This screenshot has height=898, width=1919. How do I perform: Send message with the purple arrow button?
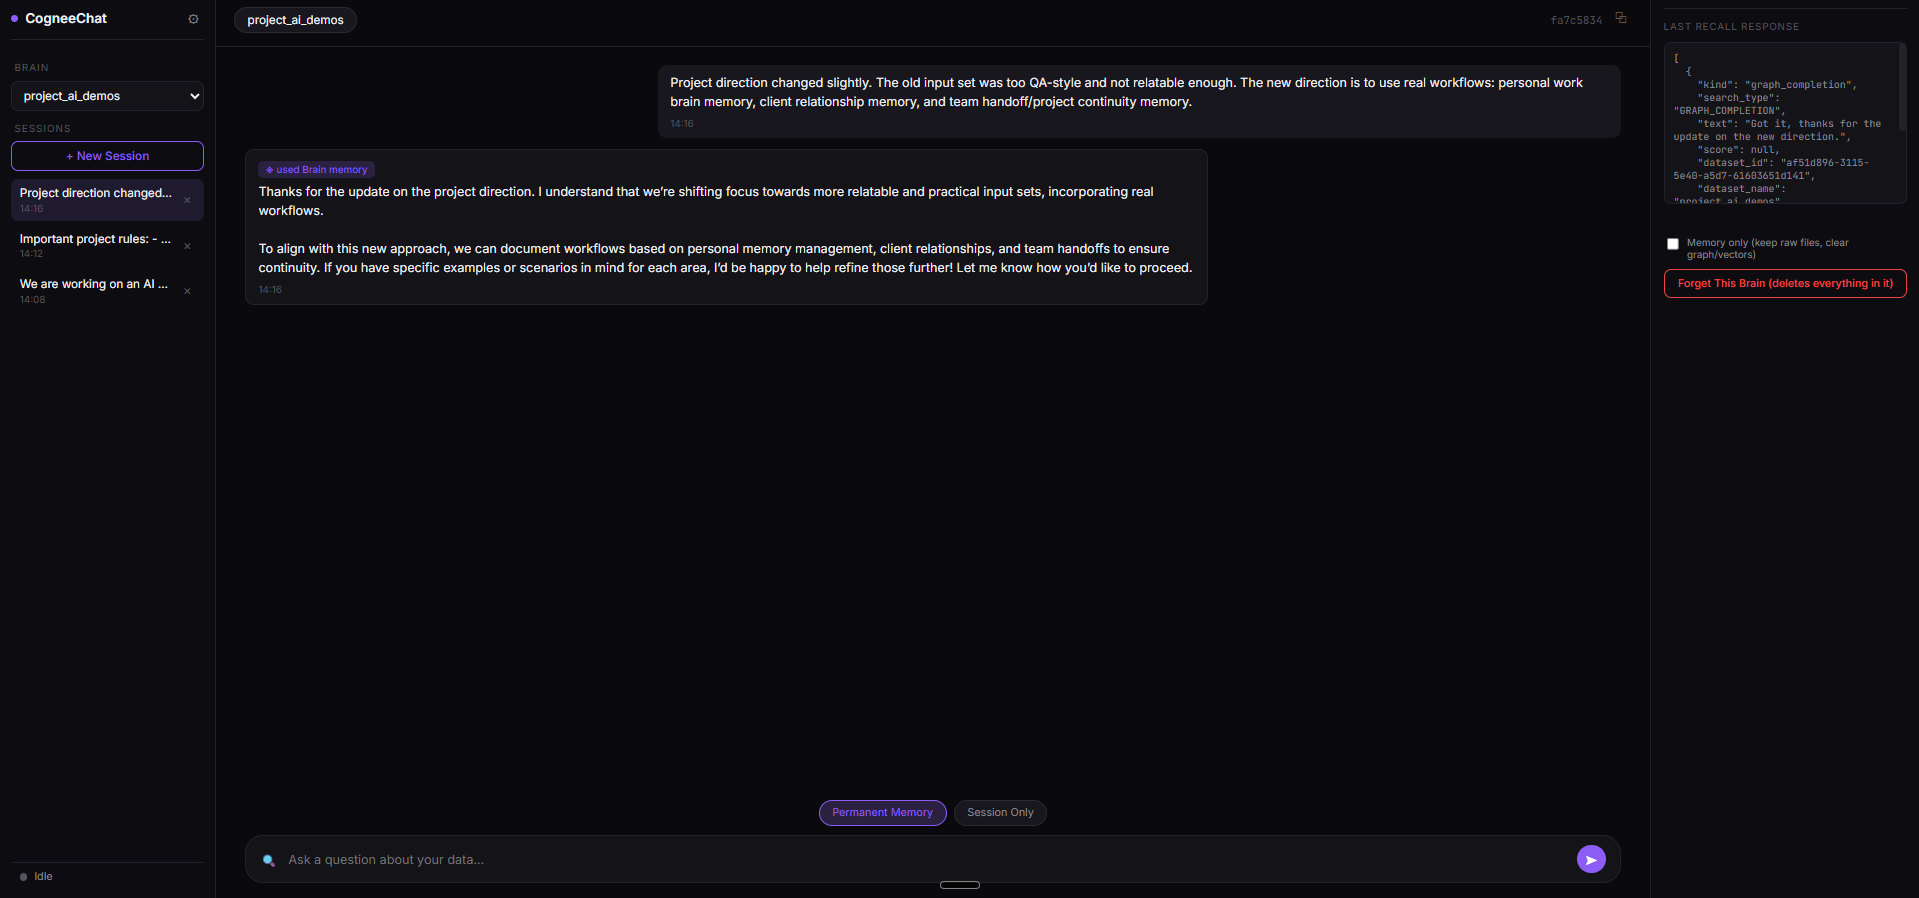pyautogui.click(x=1591, y=859)
